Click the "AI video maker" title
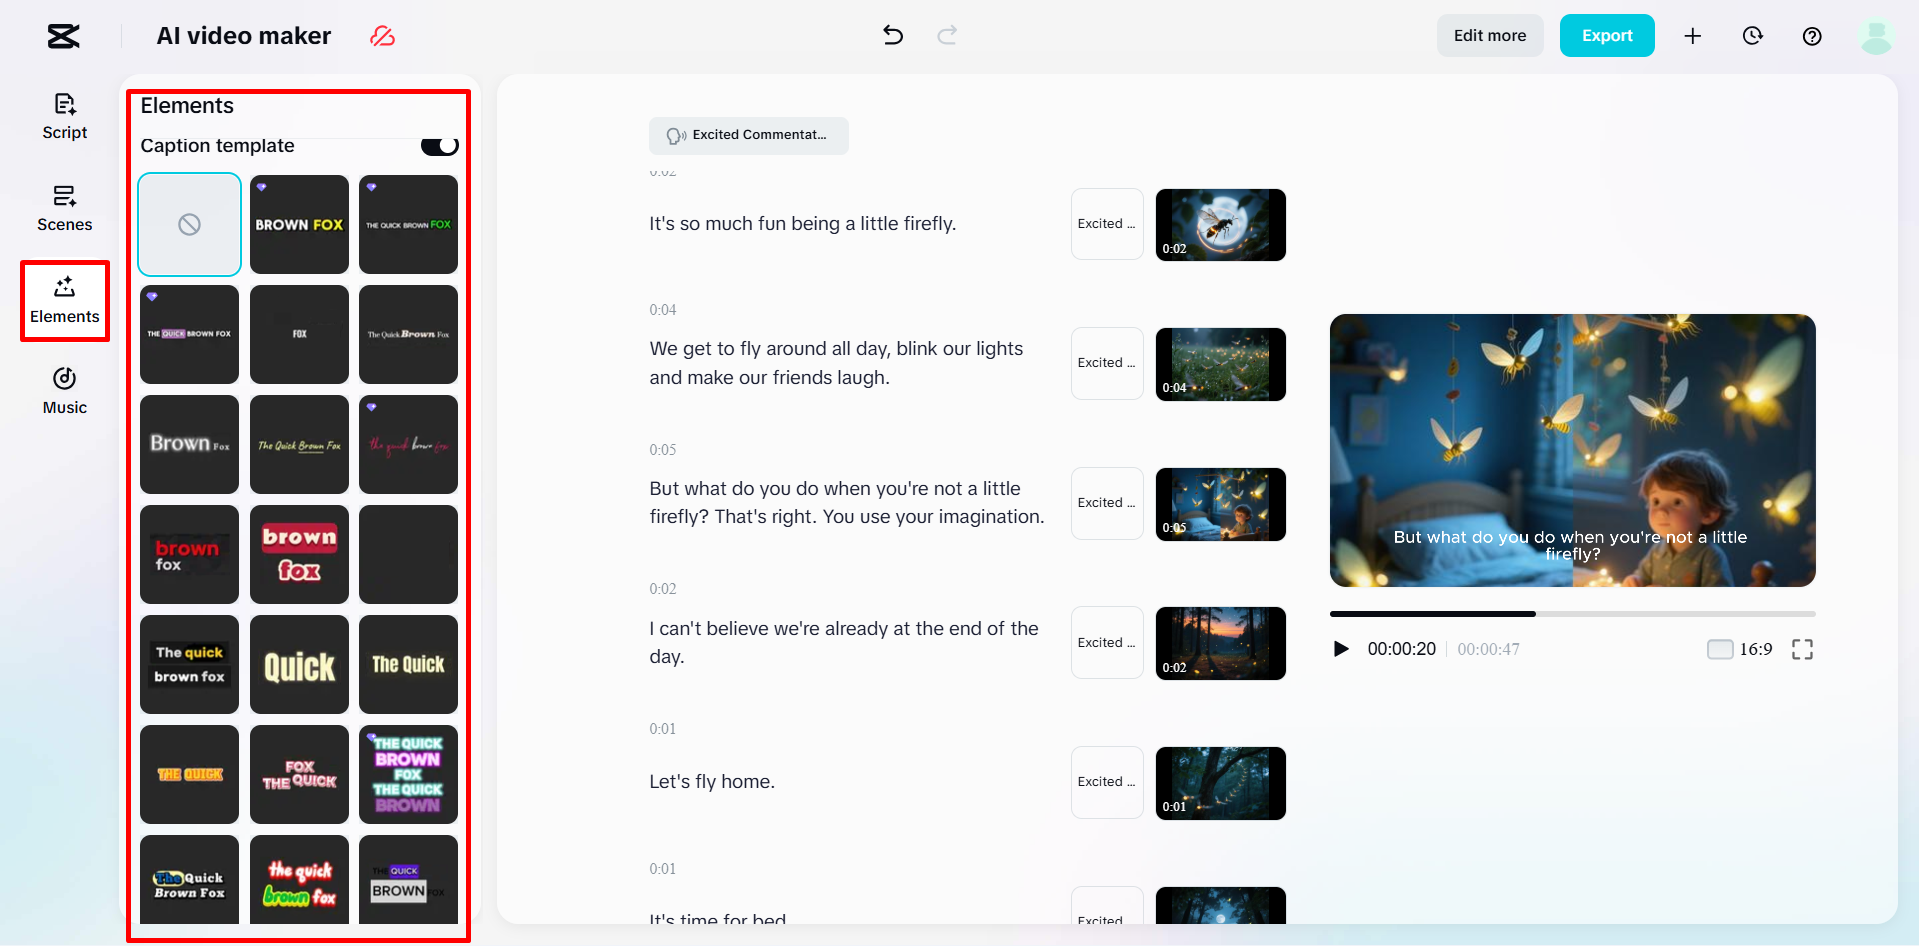The width and height of the screenshot is (1919, 946). pyautogui.click(x=244, y=36)
